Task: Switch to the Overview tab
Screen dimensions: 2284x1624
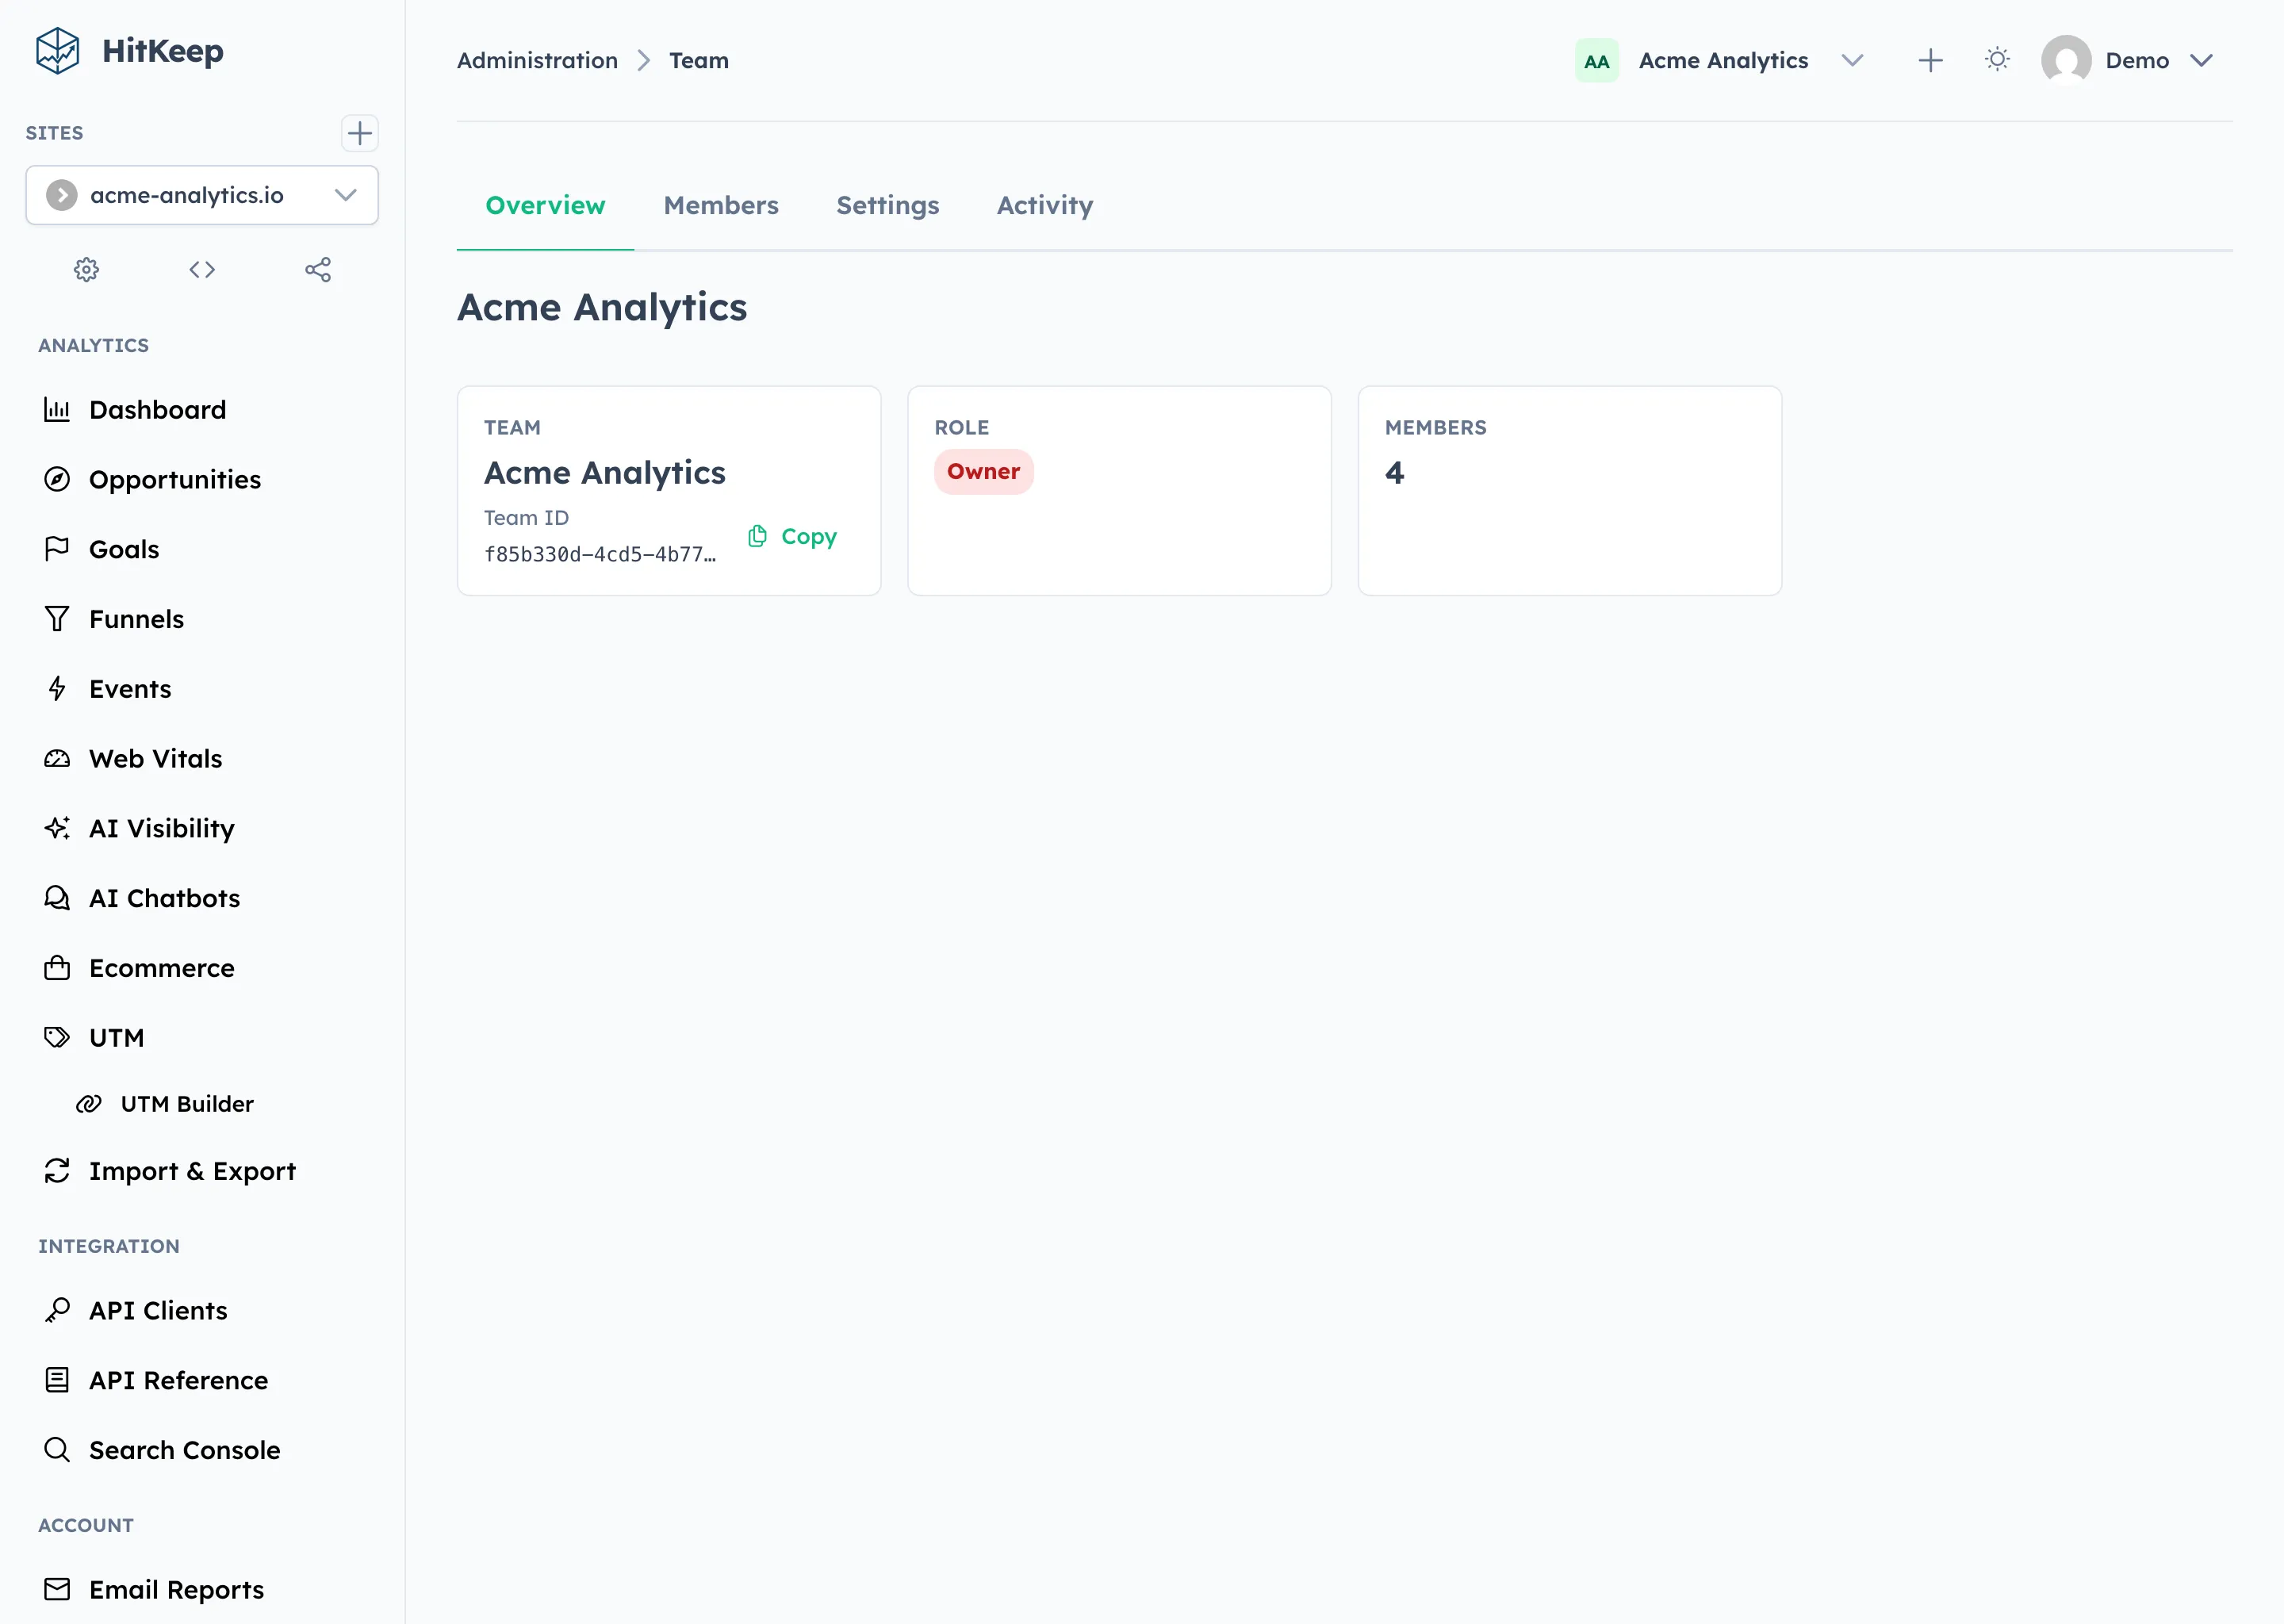Action: [545, 205]
